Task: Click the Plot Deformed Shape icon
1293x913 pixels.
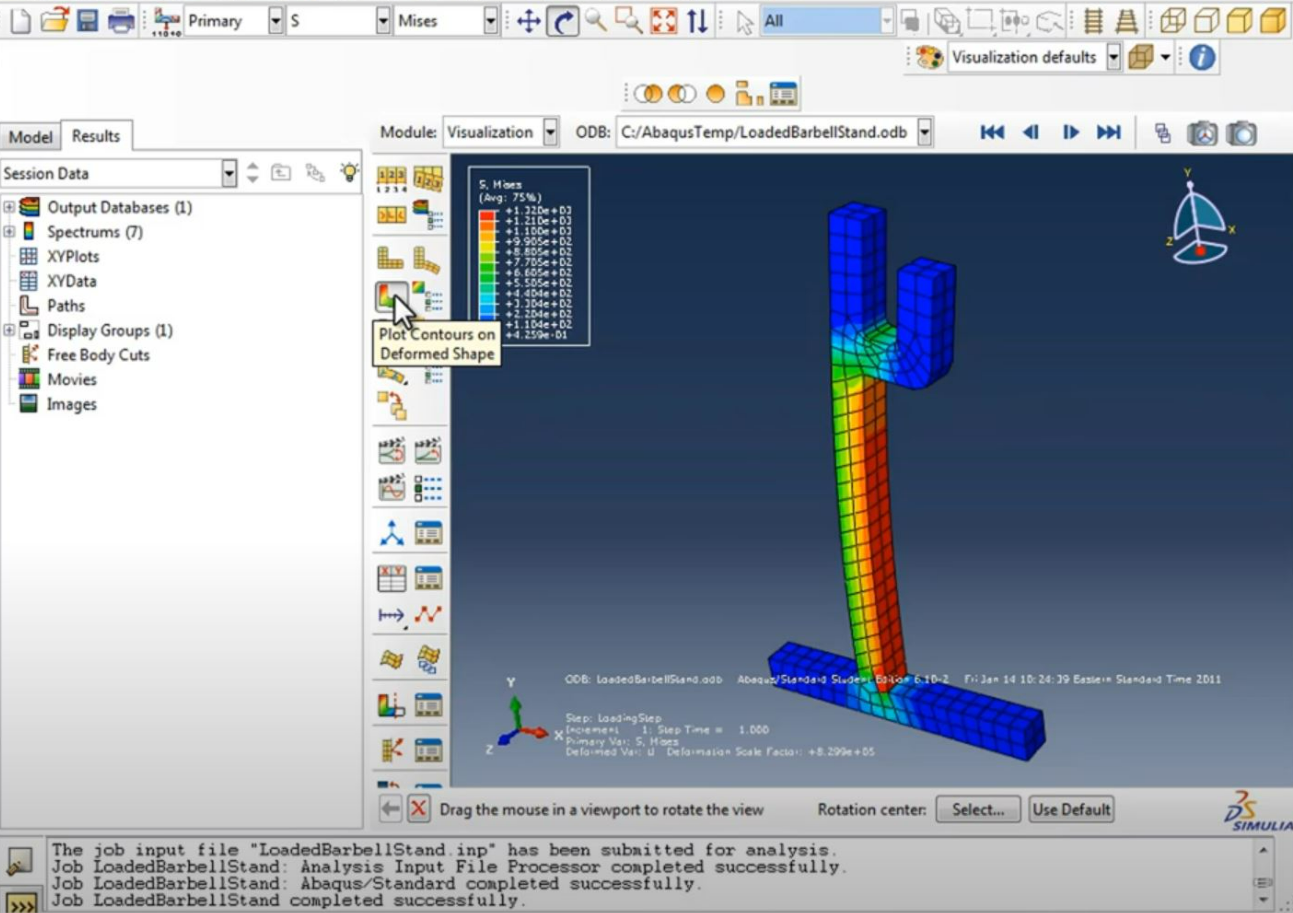Action: [x=427, y=259]
